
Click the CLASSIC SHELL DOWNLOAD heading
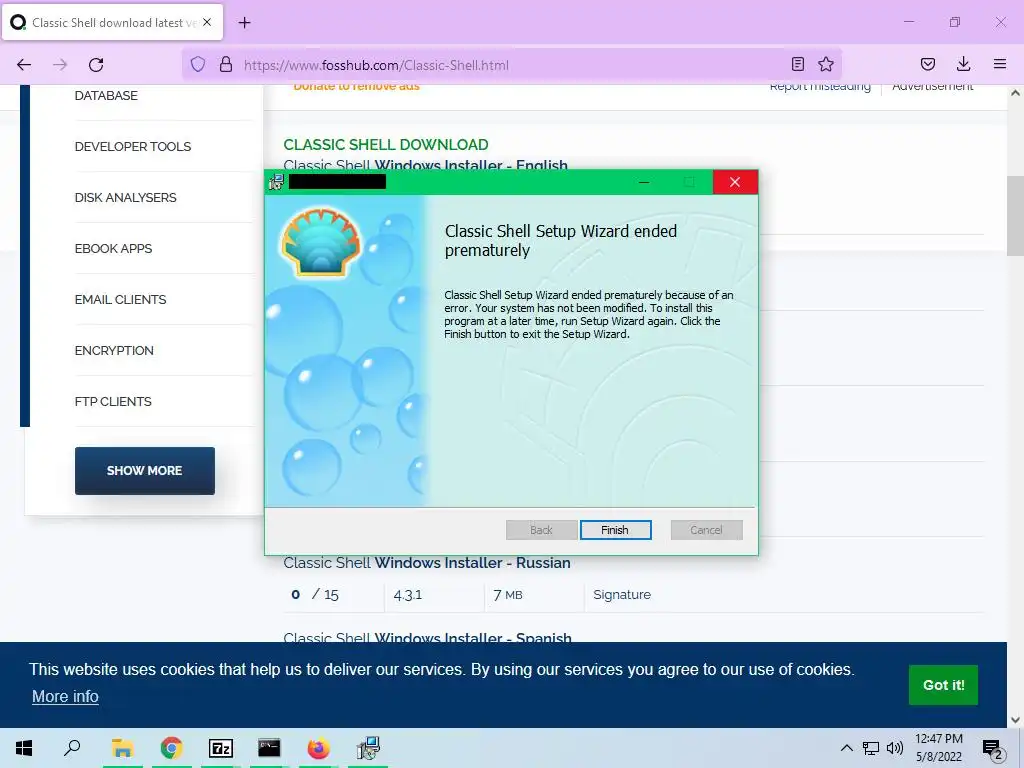[386, 144]
